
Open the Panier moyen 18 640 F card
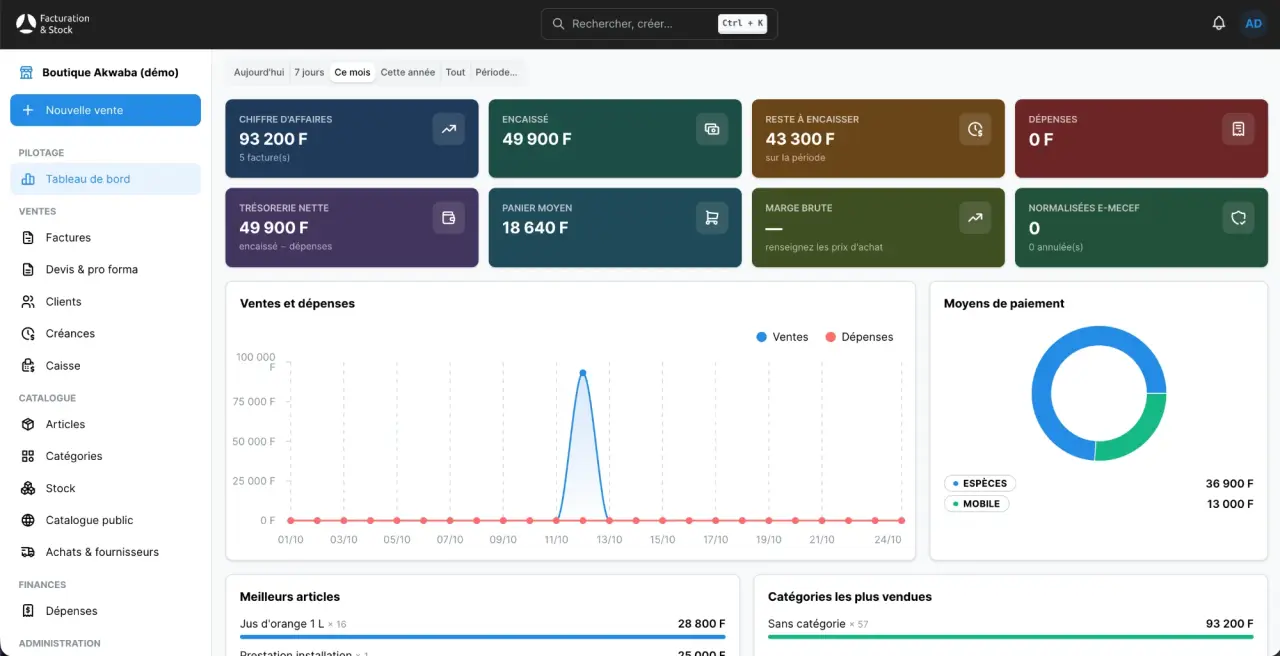tap(615, 227)
